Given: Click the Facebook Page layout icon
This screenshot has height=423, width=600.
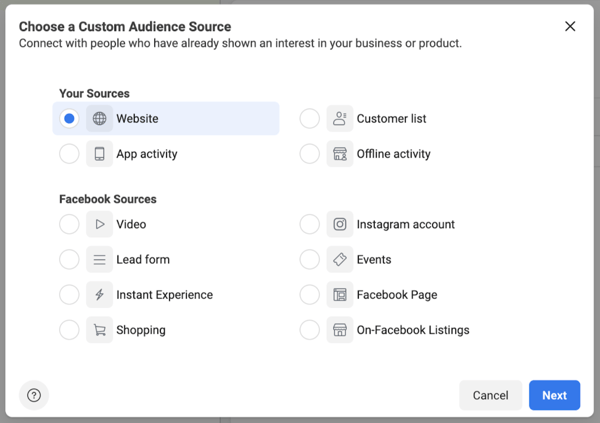Looking at the screenshot, I should click(x=340, y=295).
